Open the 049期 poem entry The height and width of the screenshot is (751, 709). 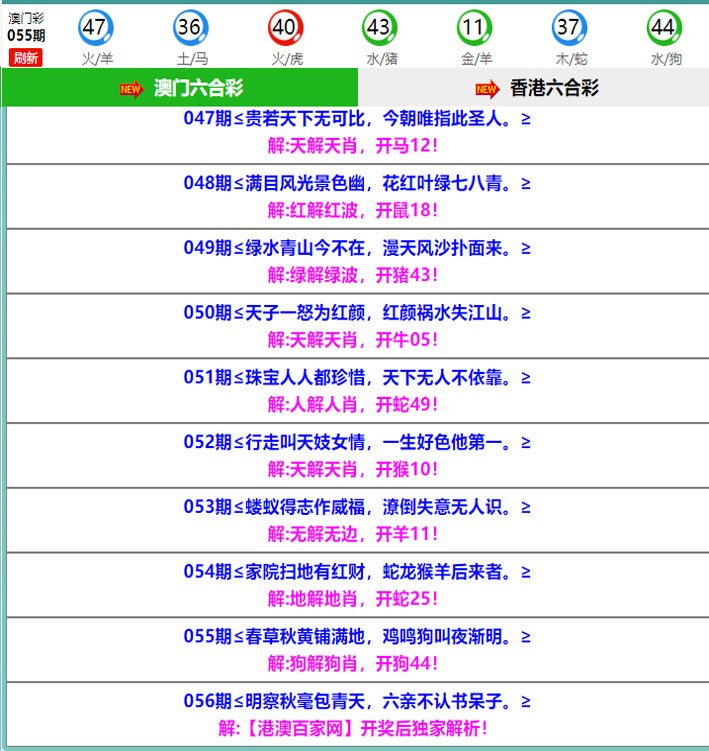point(357,248)
